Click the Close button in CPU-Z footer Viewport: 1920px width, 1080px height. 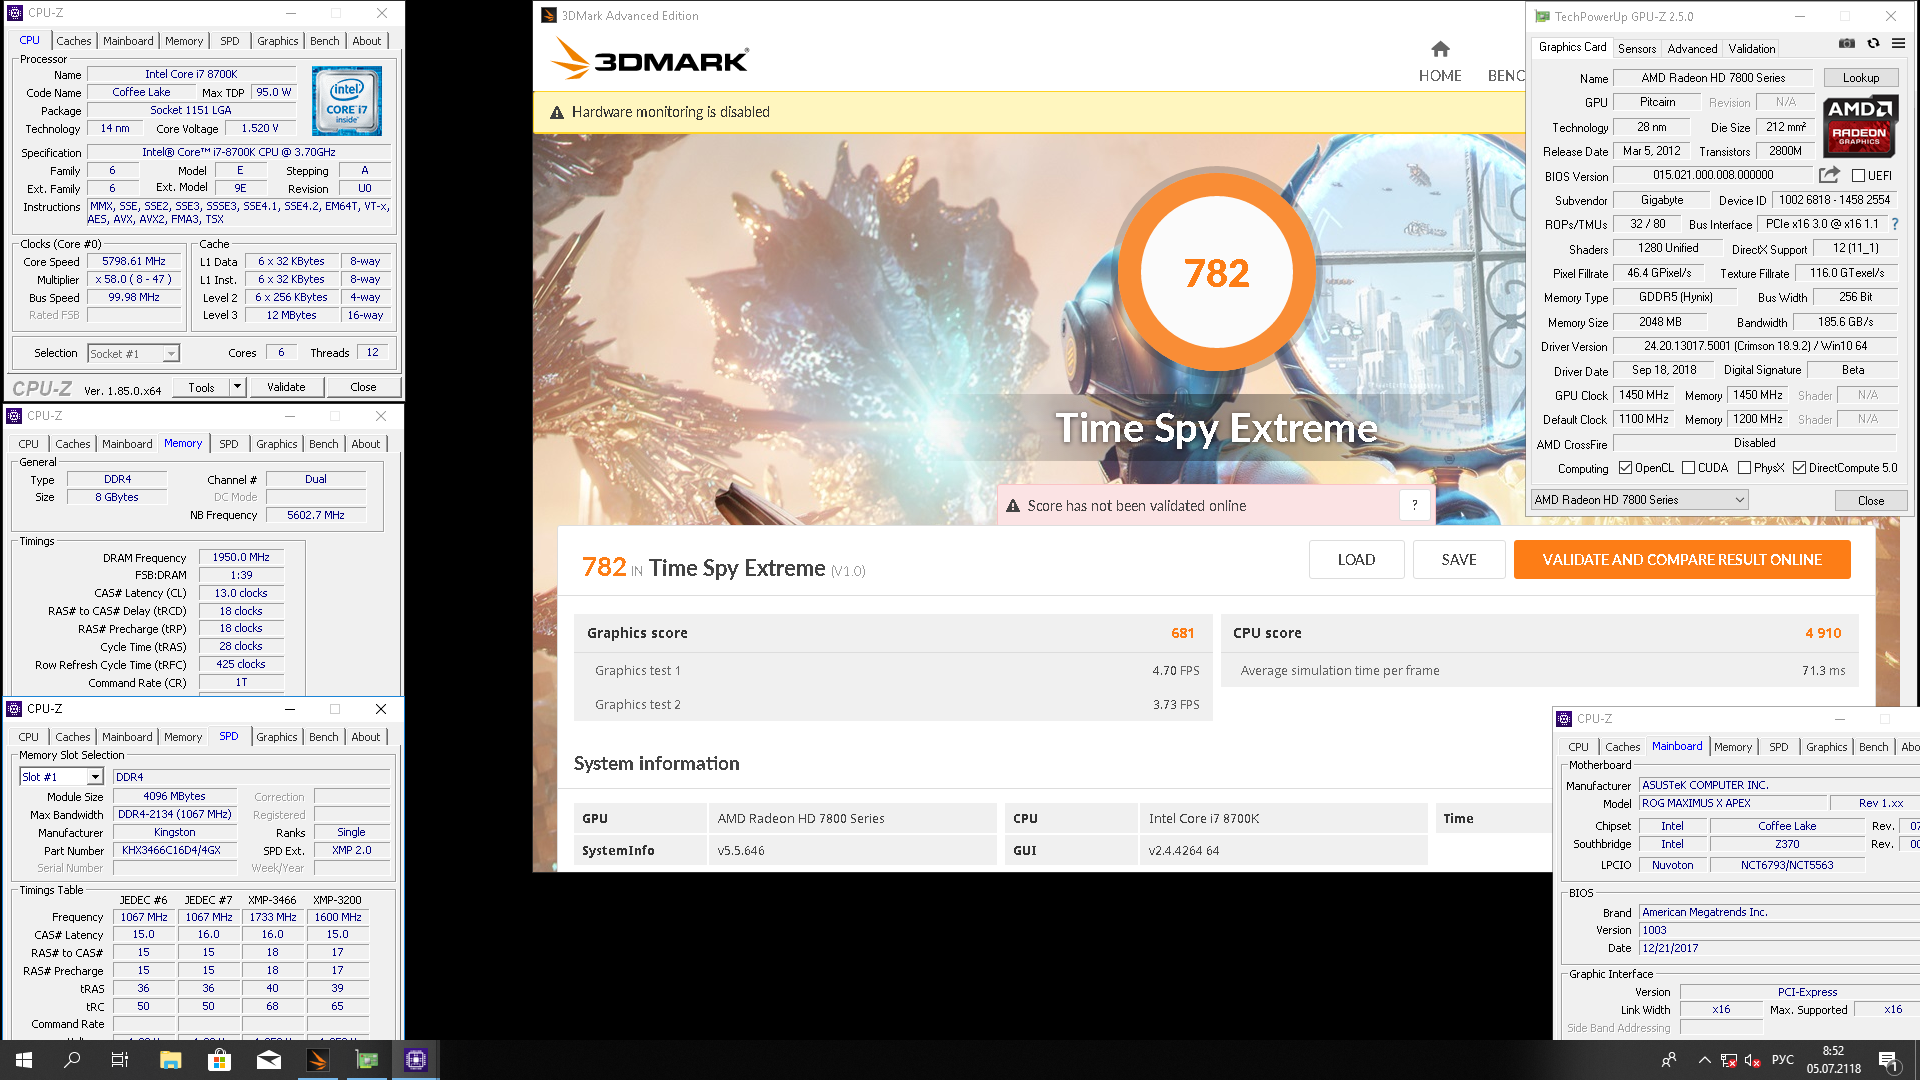(363, 387)
